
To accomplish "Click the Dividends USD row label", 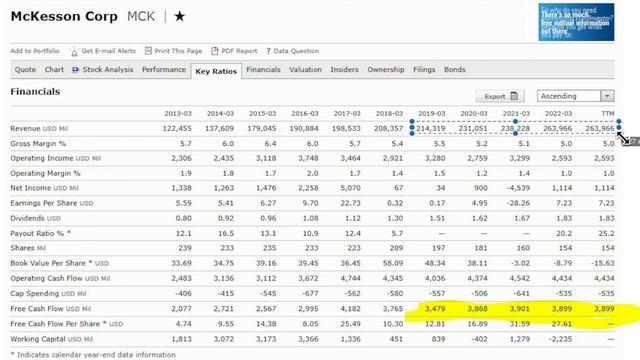I will 36,218.
